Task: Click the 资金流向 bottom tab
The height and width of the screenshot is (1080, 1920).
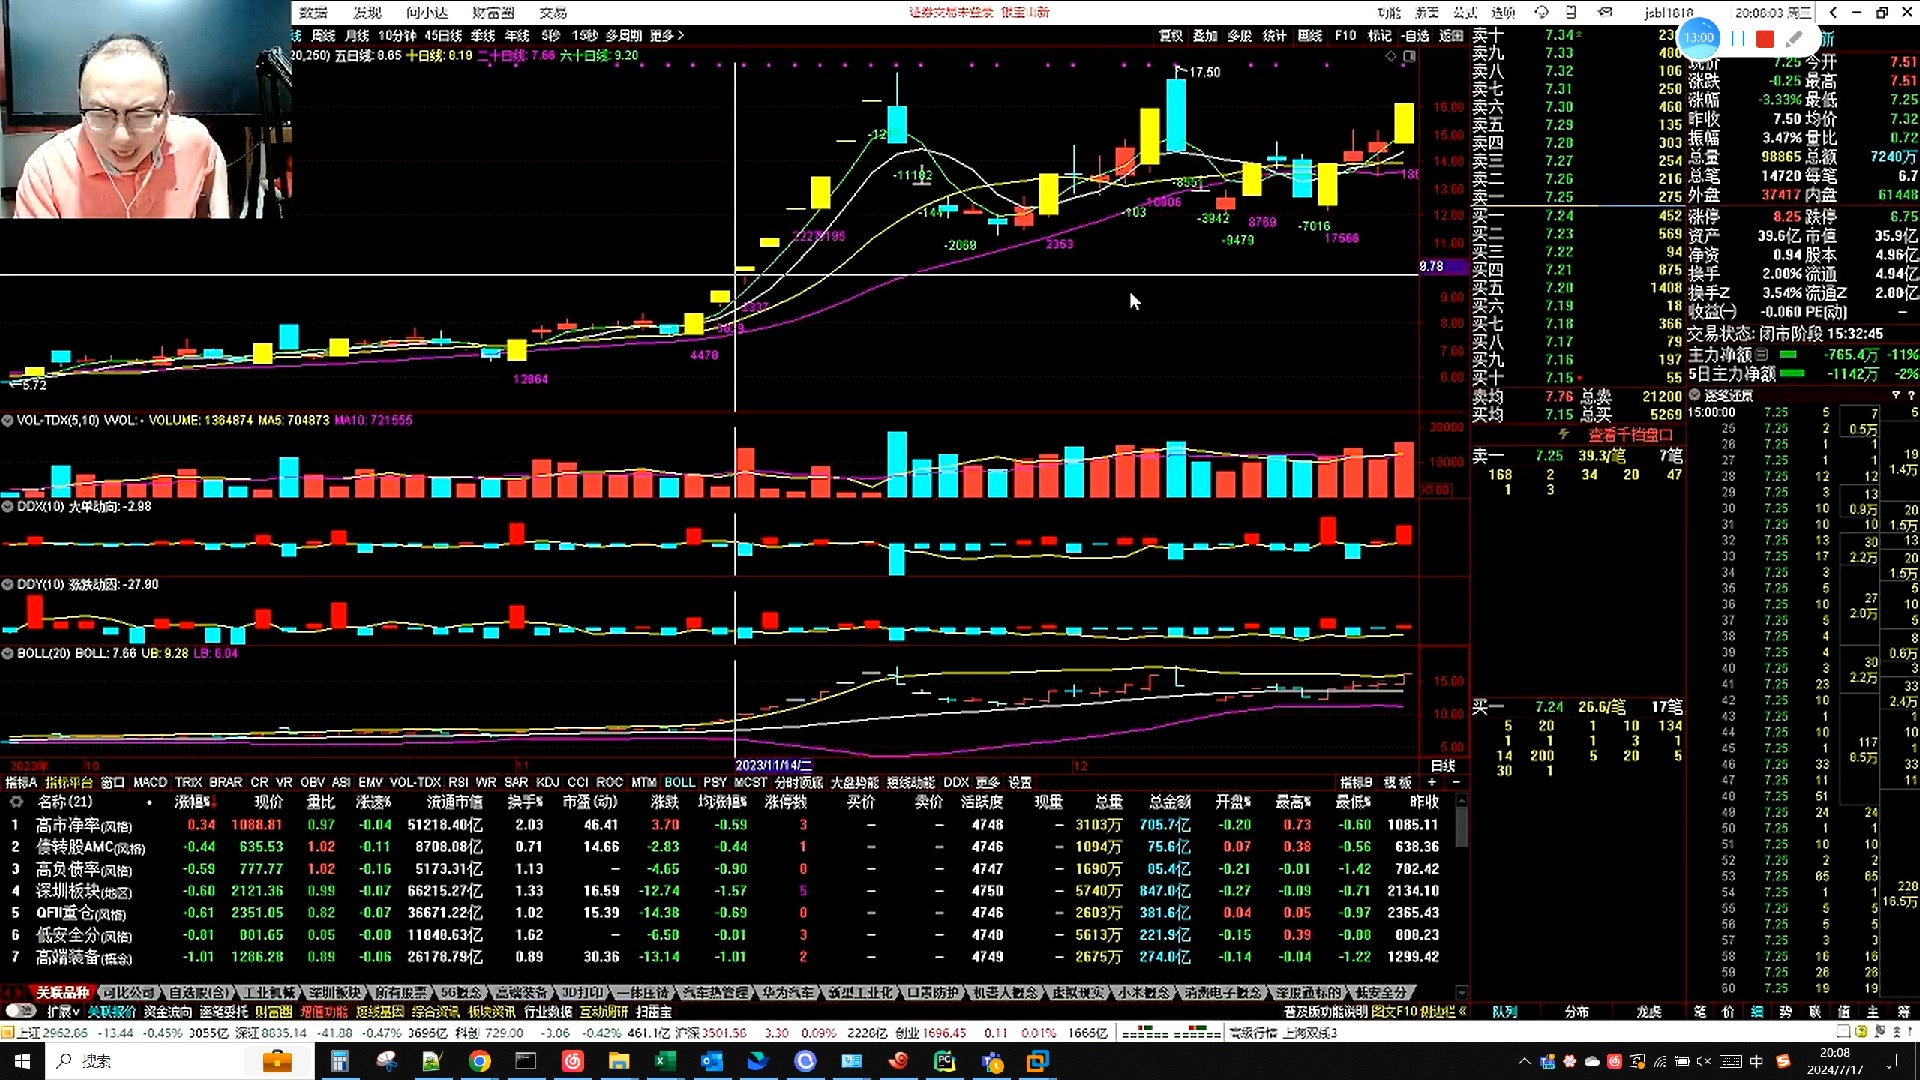Action: 168,1012
